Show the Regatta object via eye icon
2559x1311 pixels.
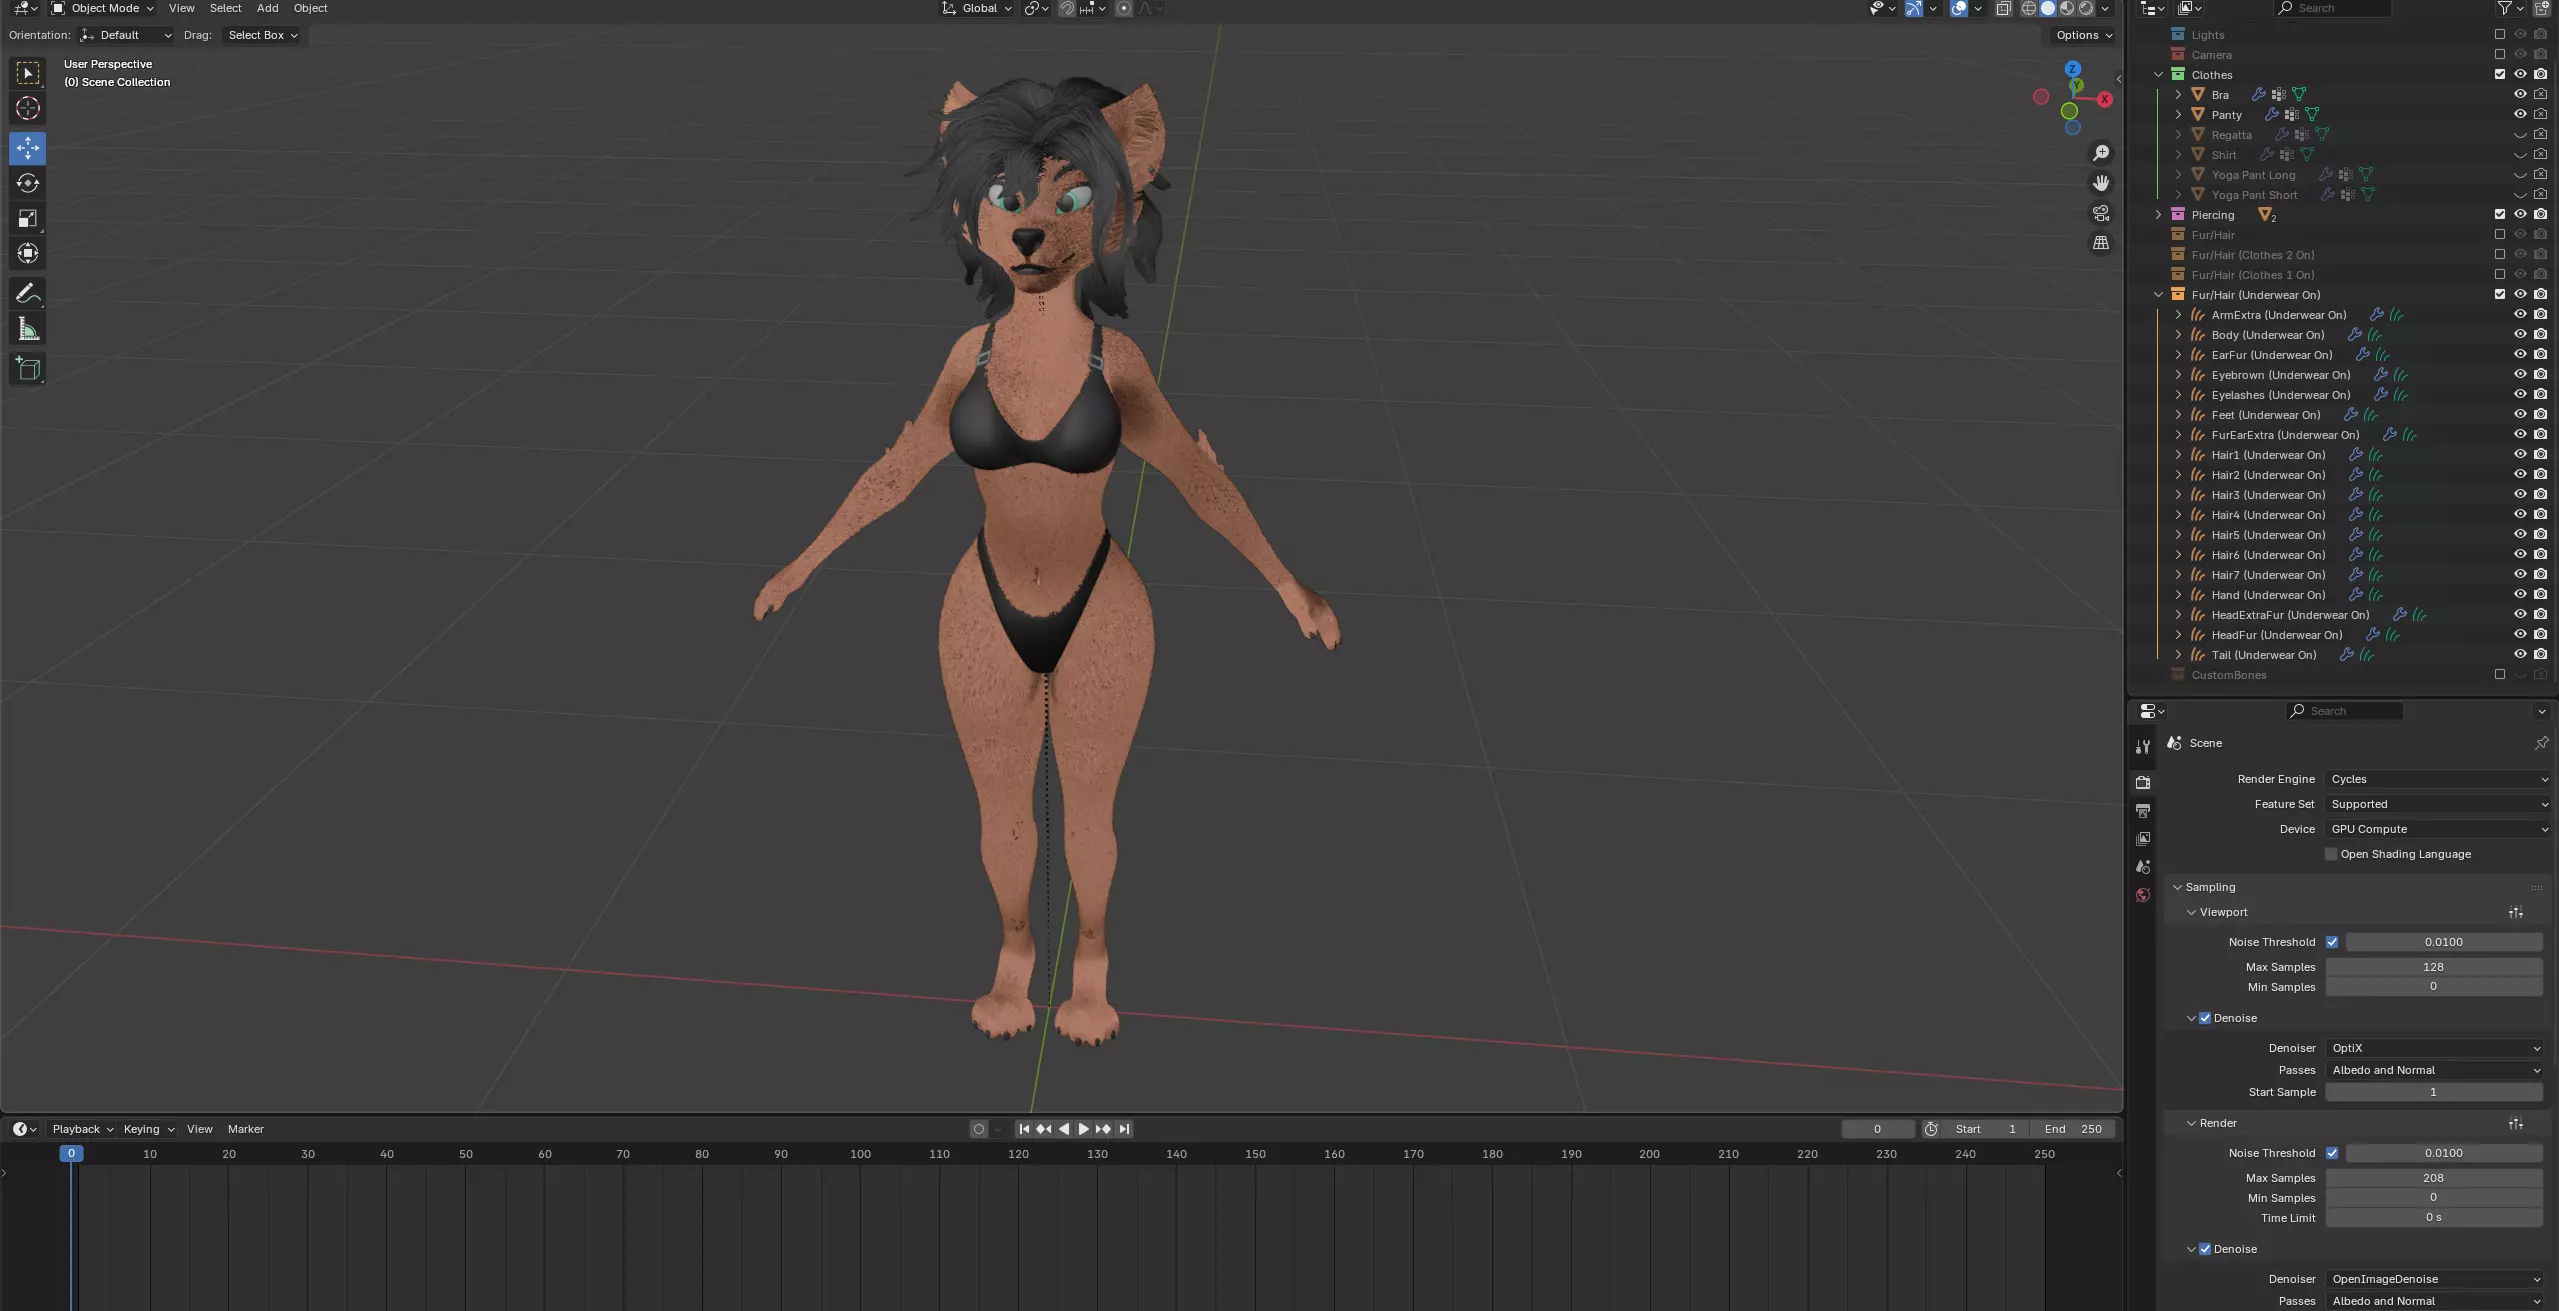point(2520,134)
